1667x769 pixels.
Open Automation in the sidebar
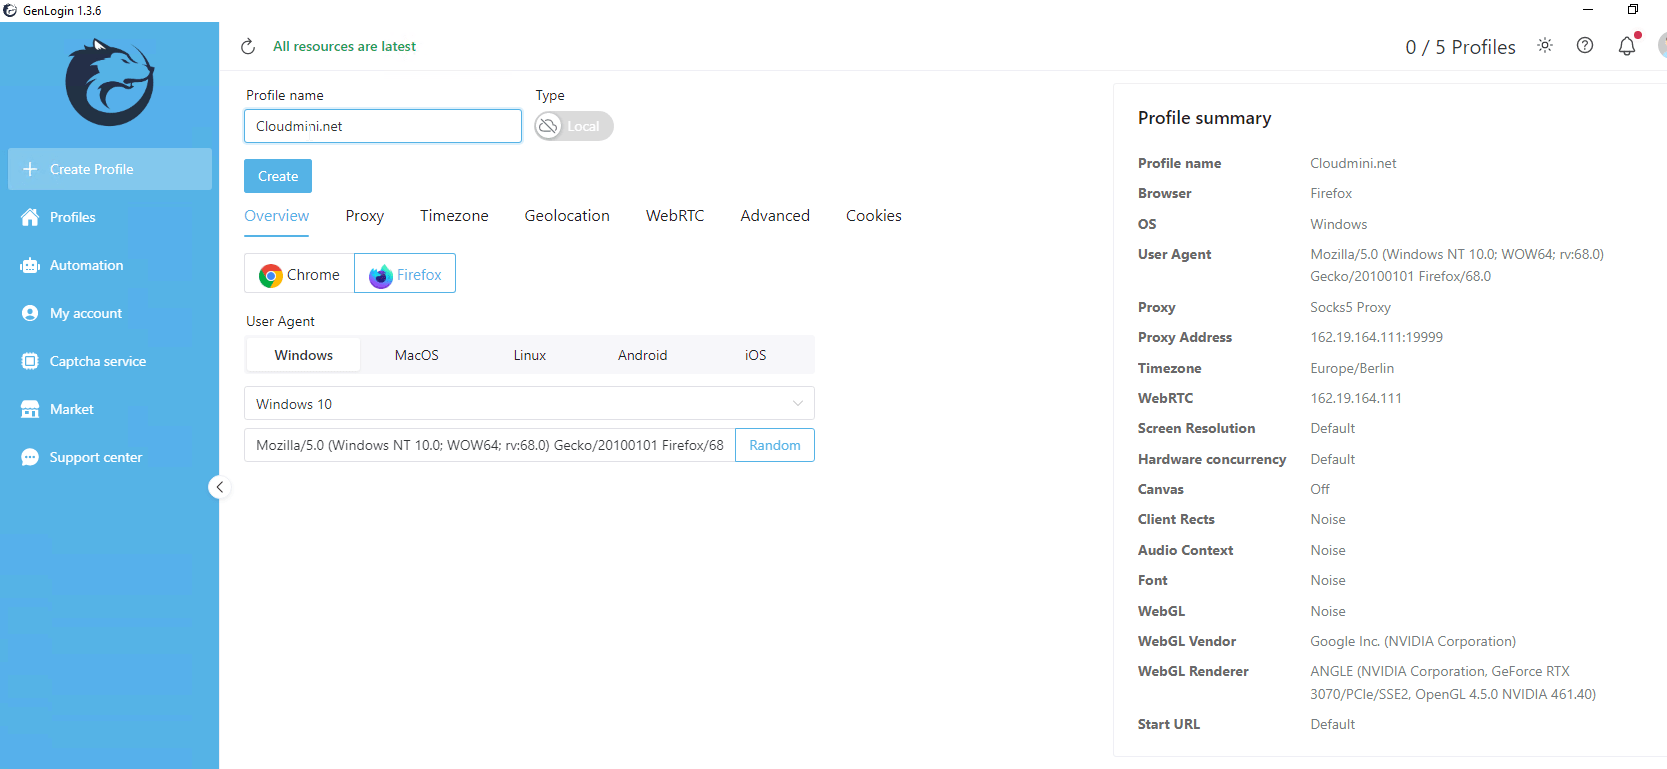110,265
